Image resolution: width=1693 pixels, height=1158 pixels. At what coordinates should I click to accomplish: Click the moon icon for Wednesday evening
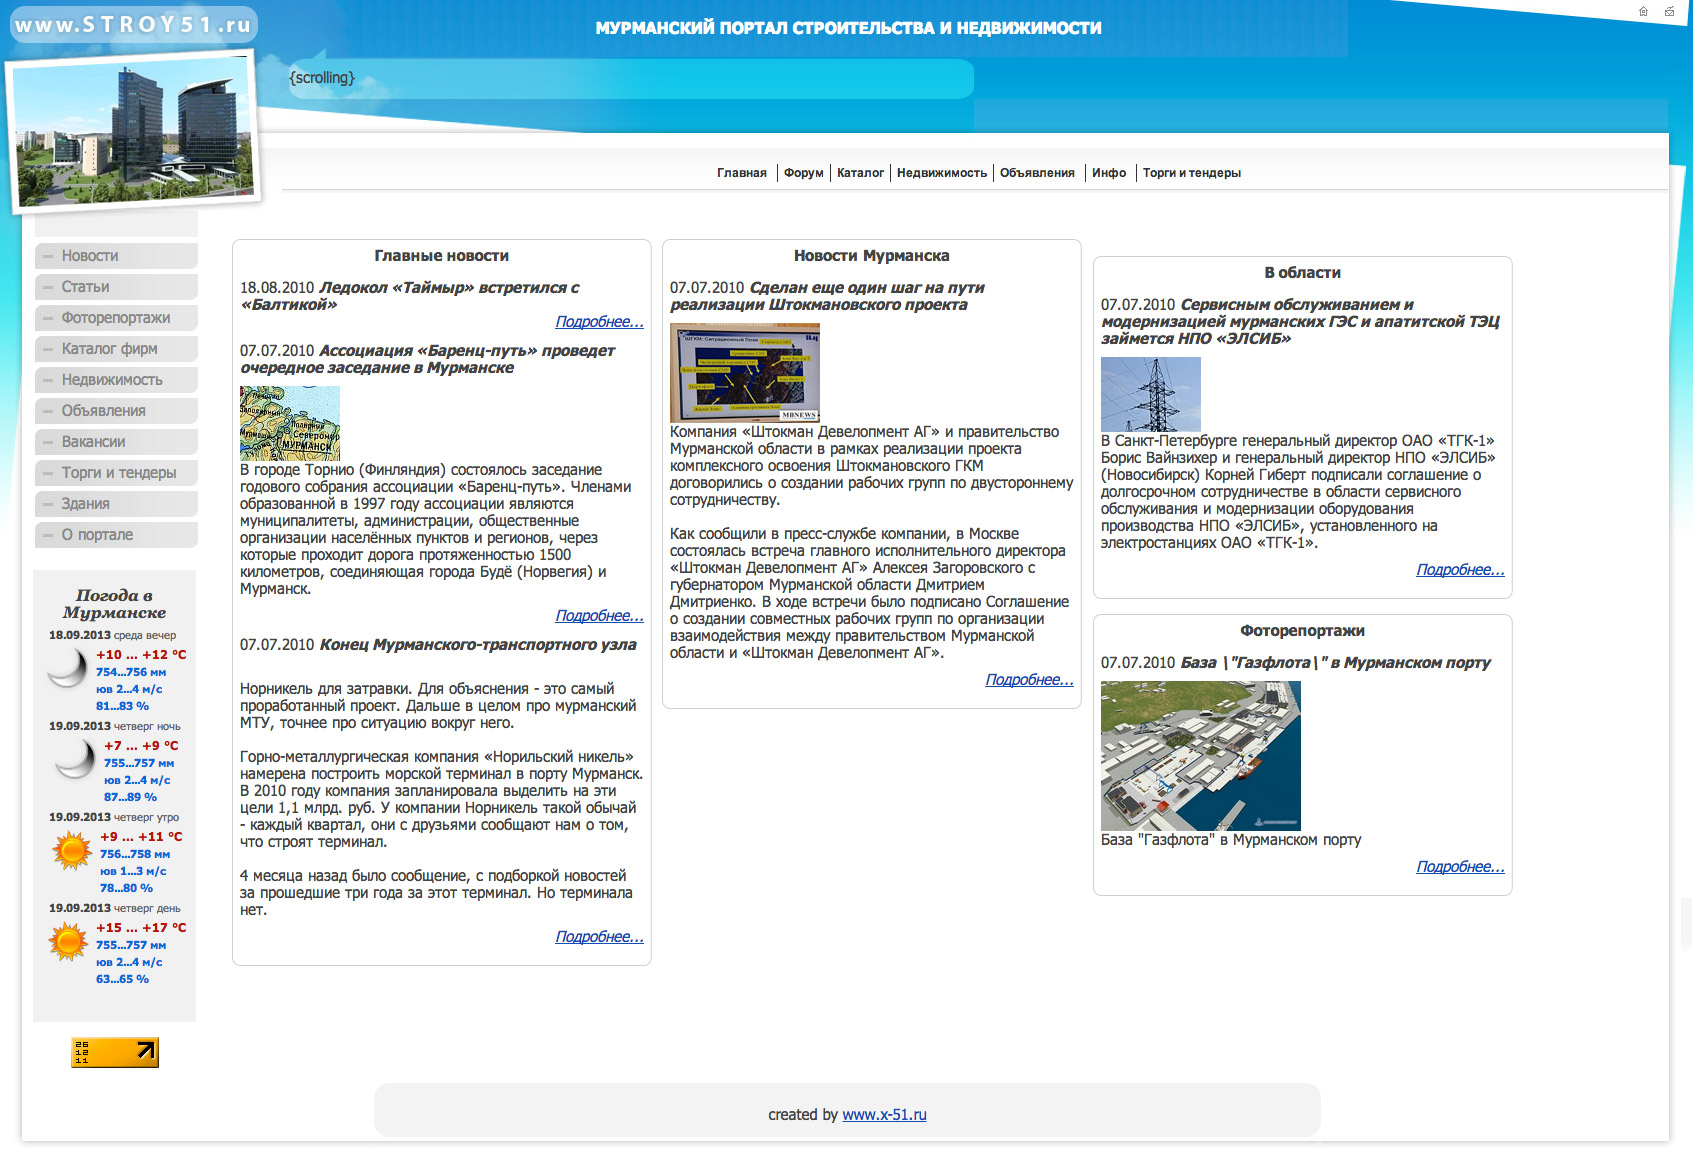(68, 668)
